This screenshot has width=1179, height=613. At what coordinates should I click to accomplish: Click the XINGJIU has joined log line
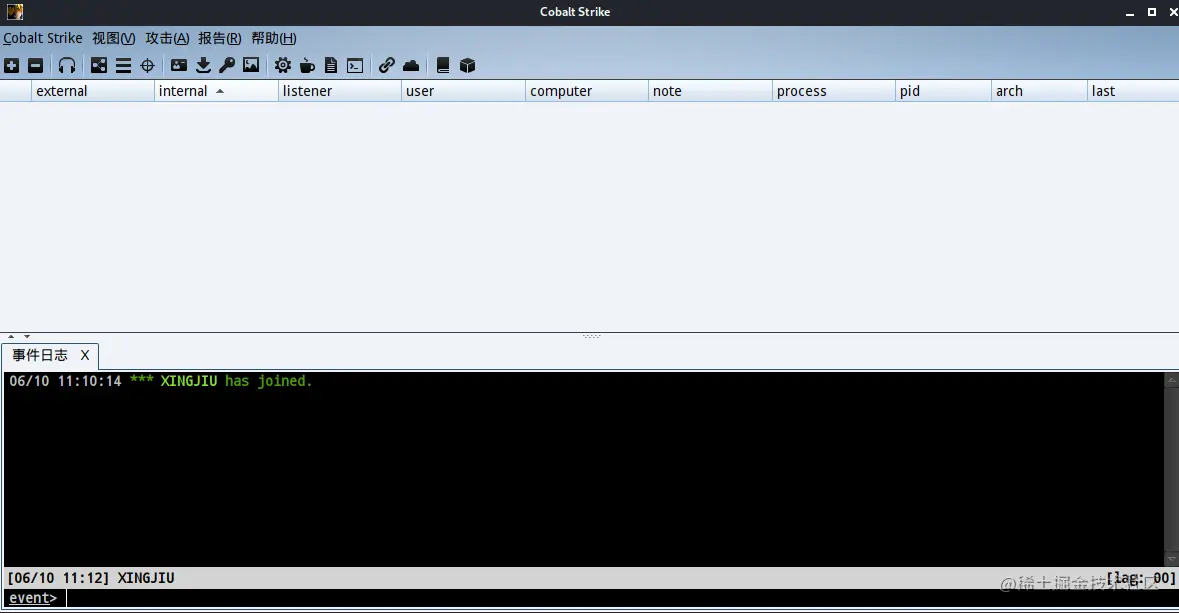[x=160, y=381]
